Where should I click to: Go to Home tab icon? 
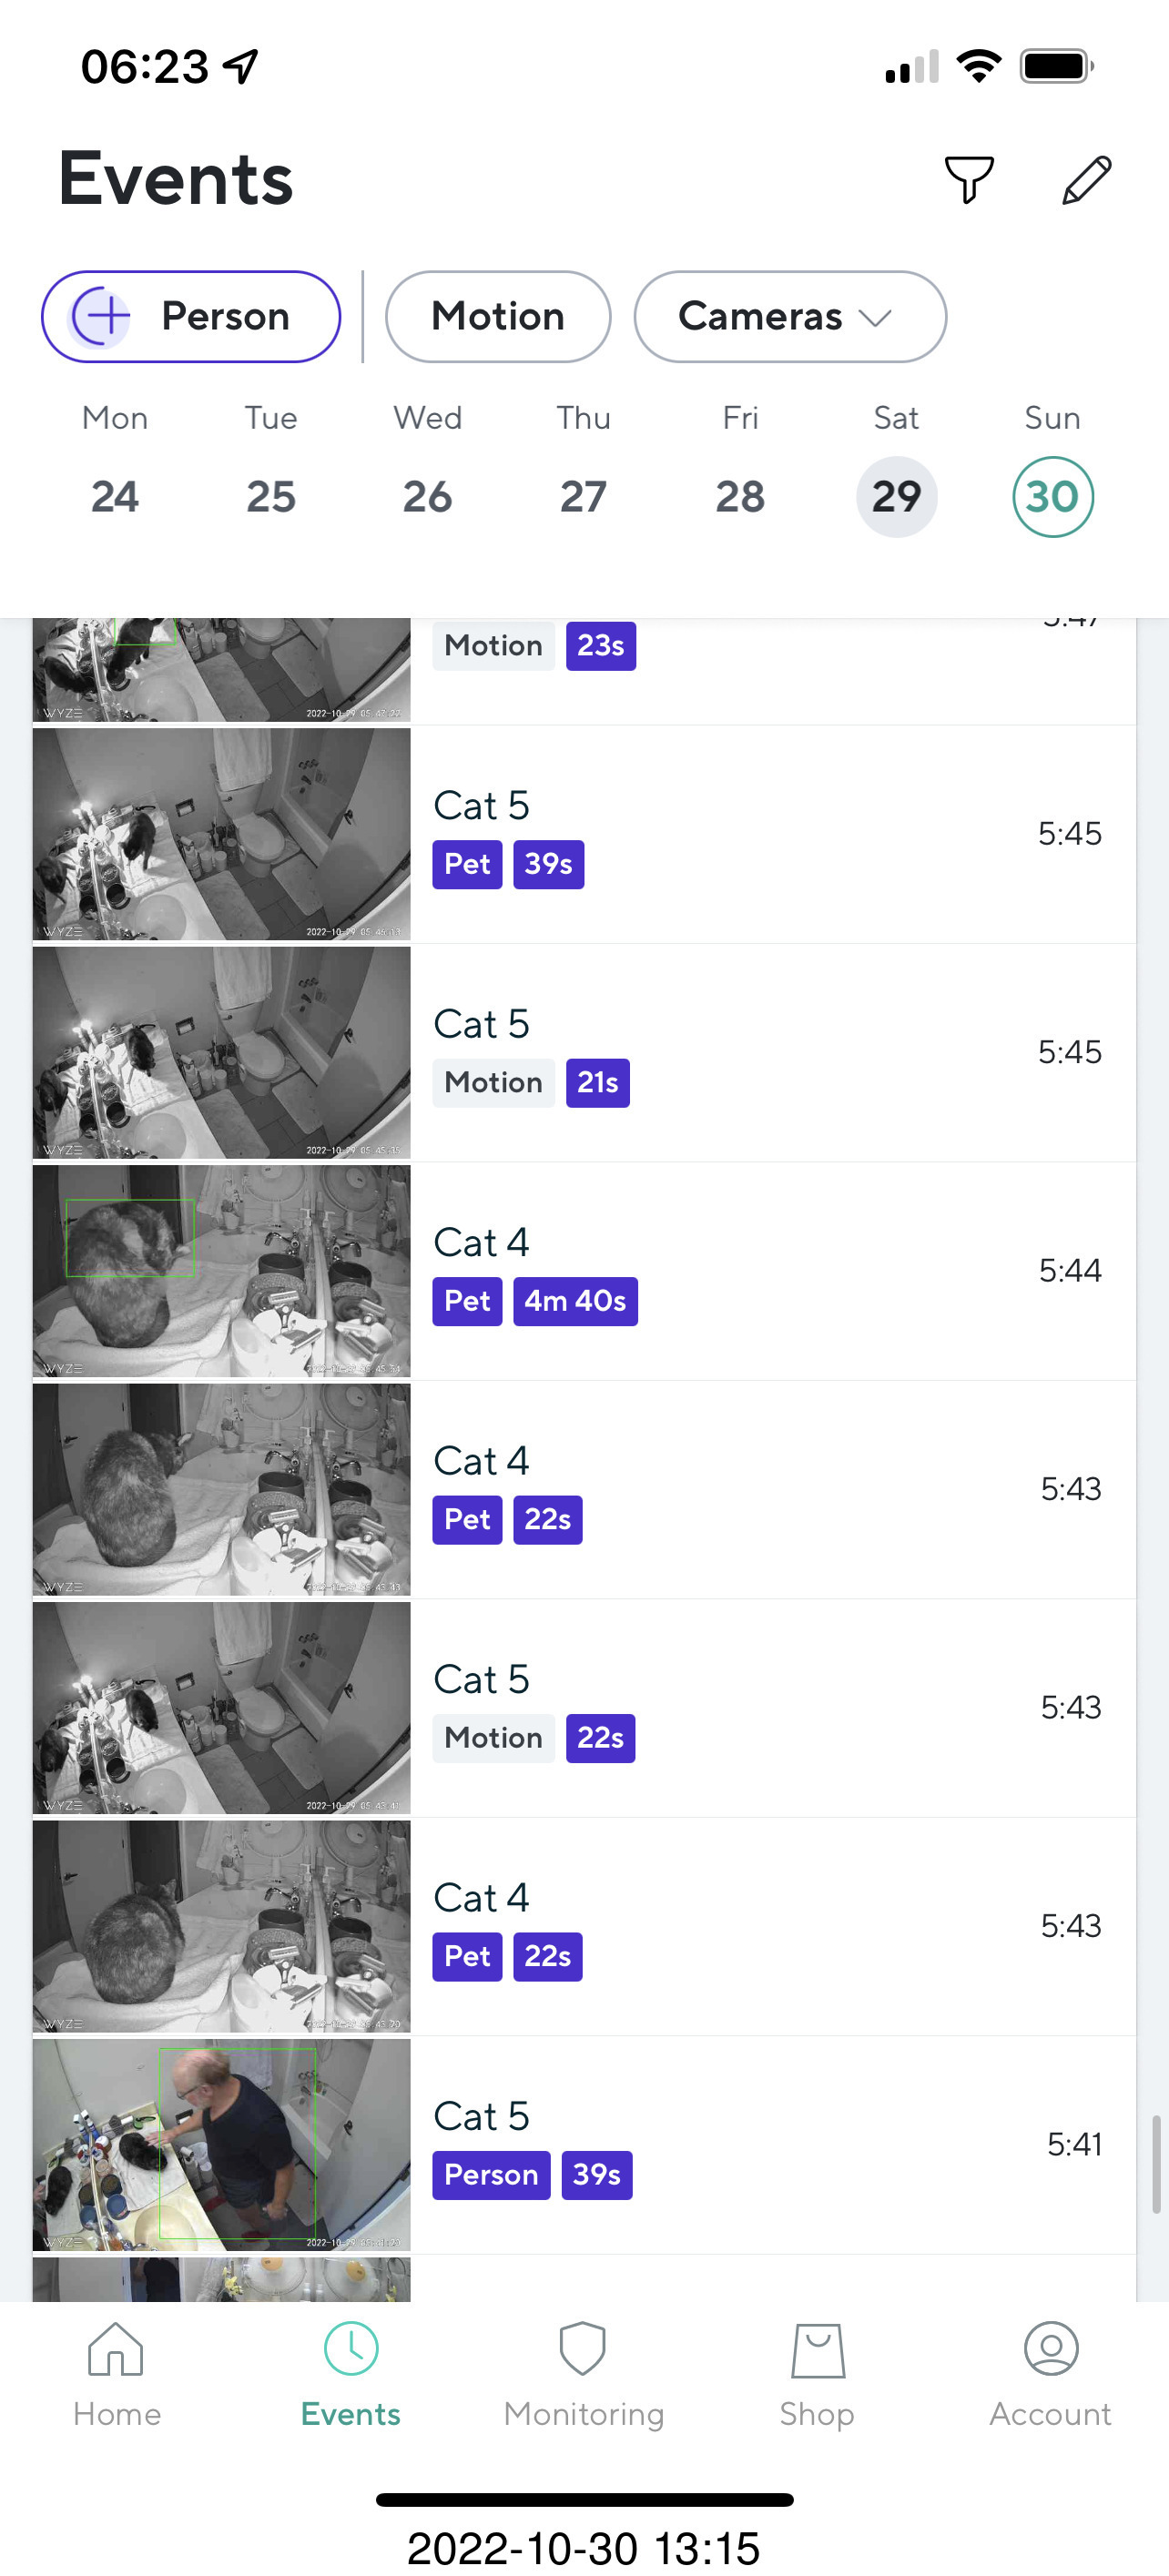pyautogui.click(x=116, y=2349)
